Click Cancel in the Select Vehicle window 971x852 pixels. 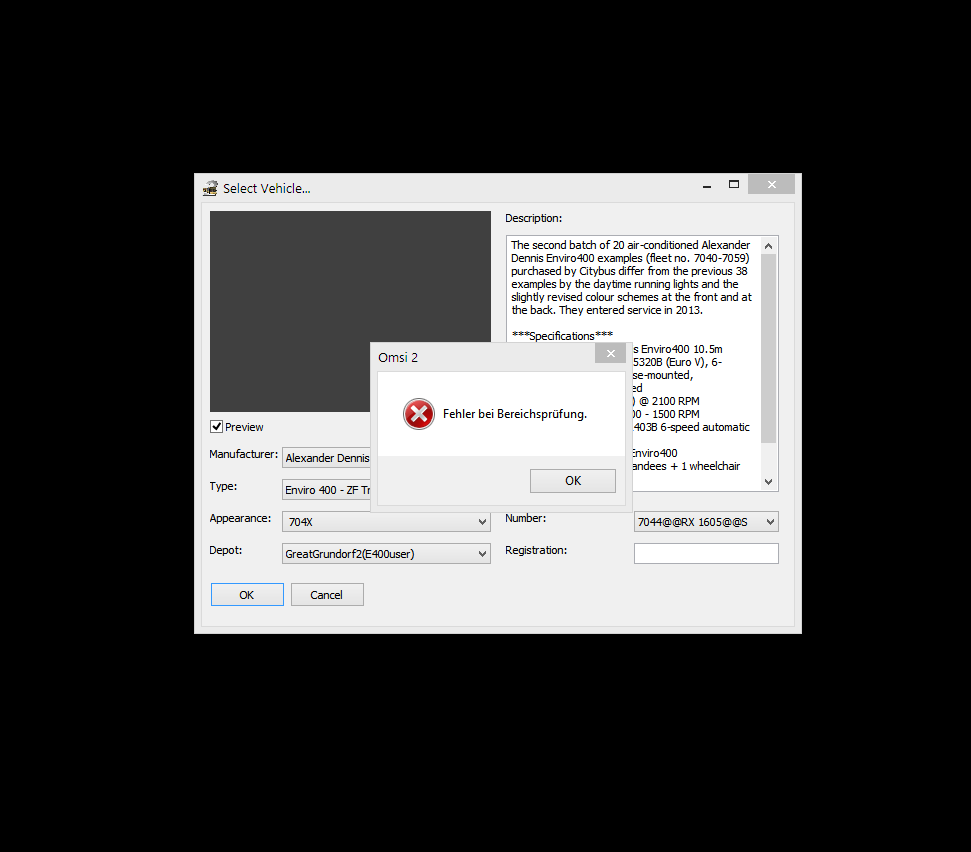327,594
